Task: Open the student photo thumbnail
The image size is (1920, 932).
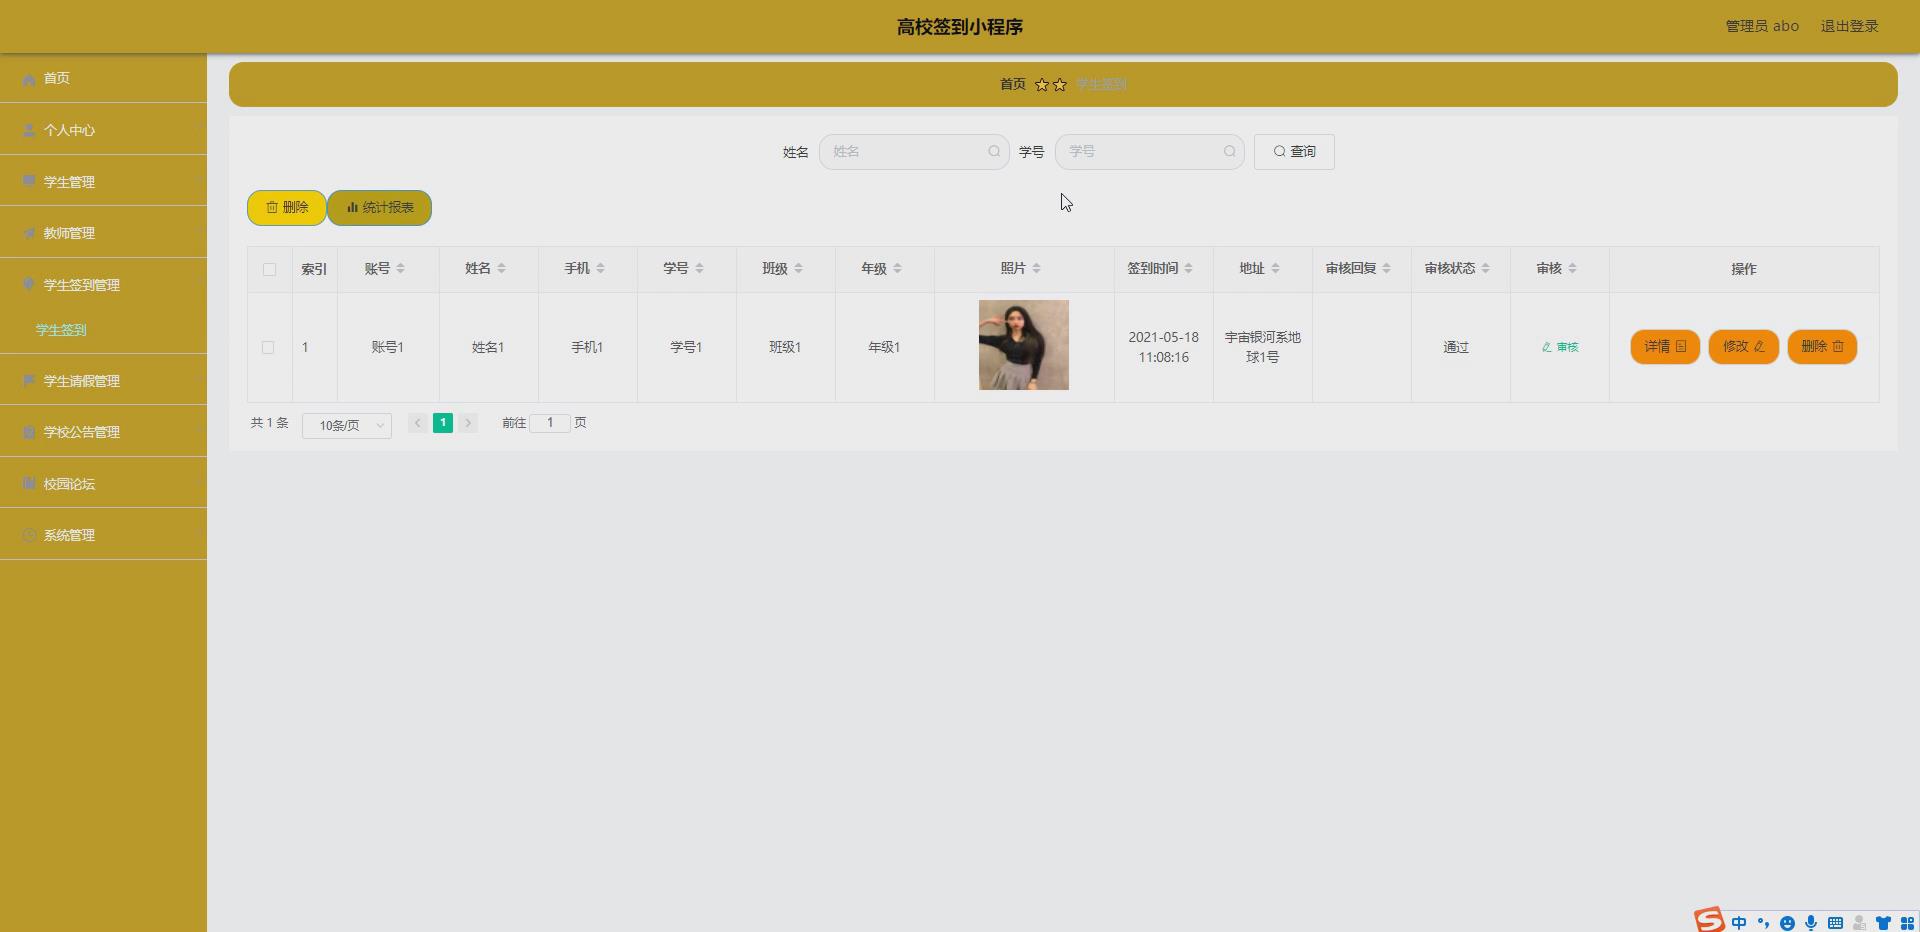Action: (1024, 345)
